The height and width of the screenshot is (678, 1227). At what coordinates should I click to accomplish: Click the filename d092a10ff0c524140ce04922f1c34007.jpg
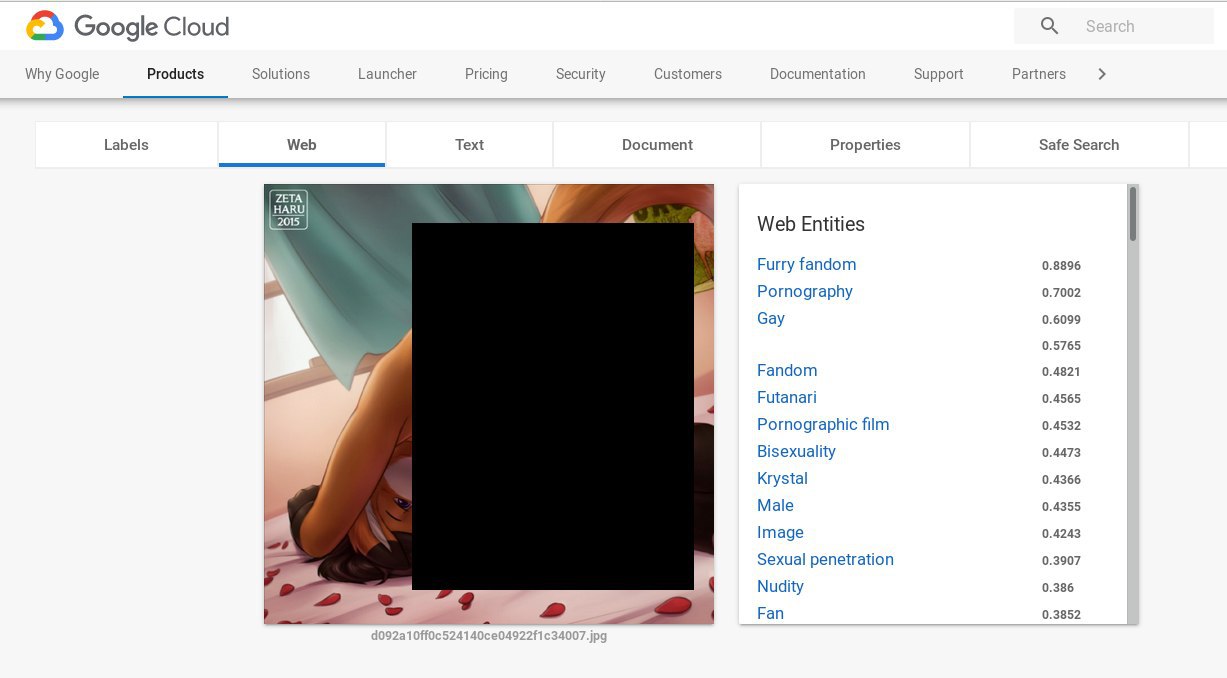(489, 635)
